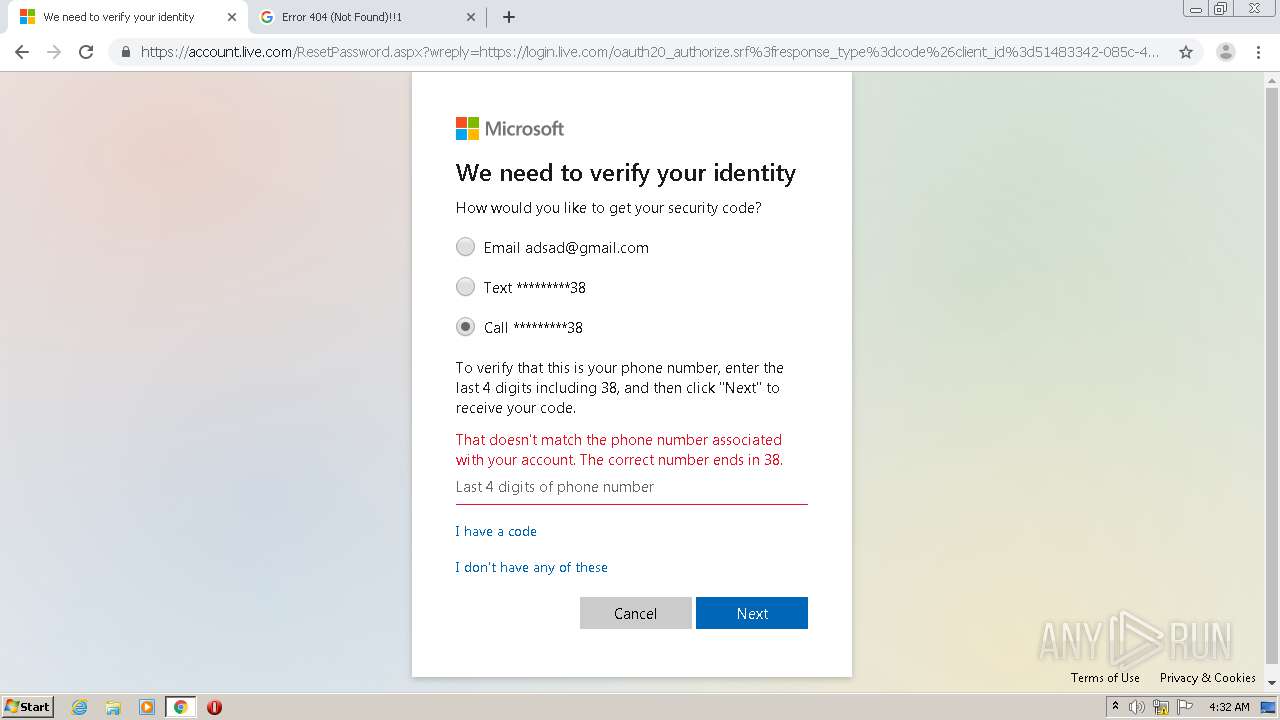The height and width of the screenshot is (720, 1280).
Task: Open the 'I have a code' link
Action: (496, 531)
